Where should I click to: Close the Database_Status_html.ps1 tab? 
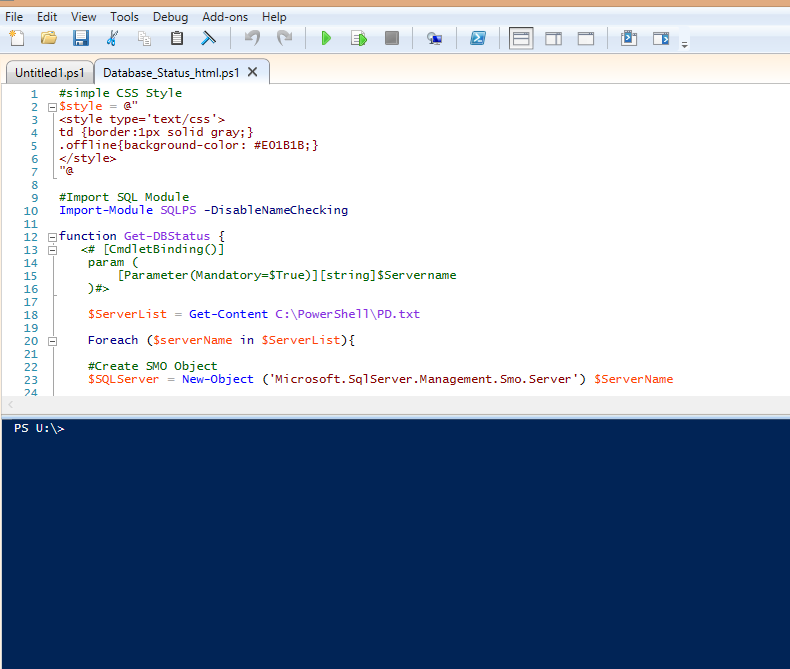pos(253,72)
